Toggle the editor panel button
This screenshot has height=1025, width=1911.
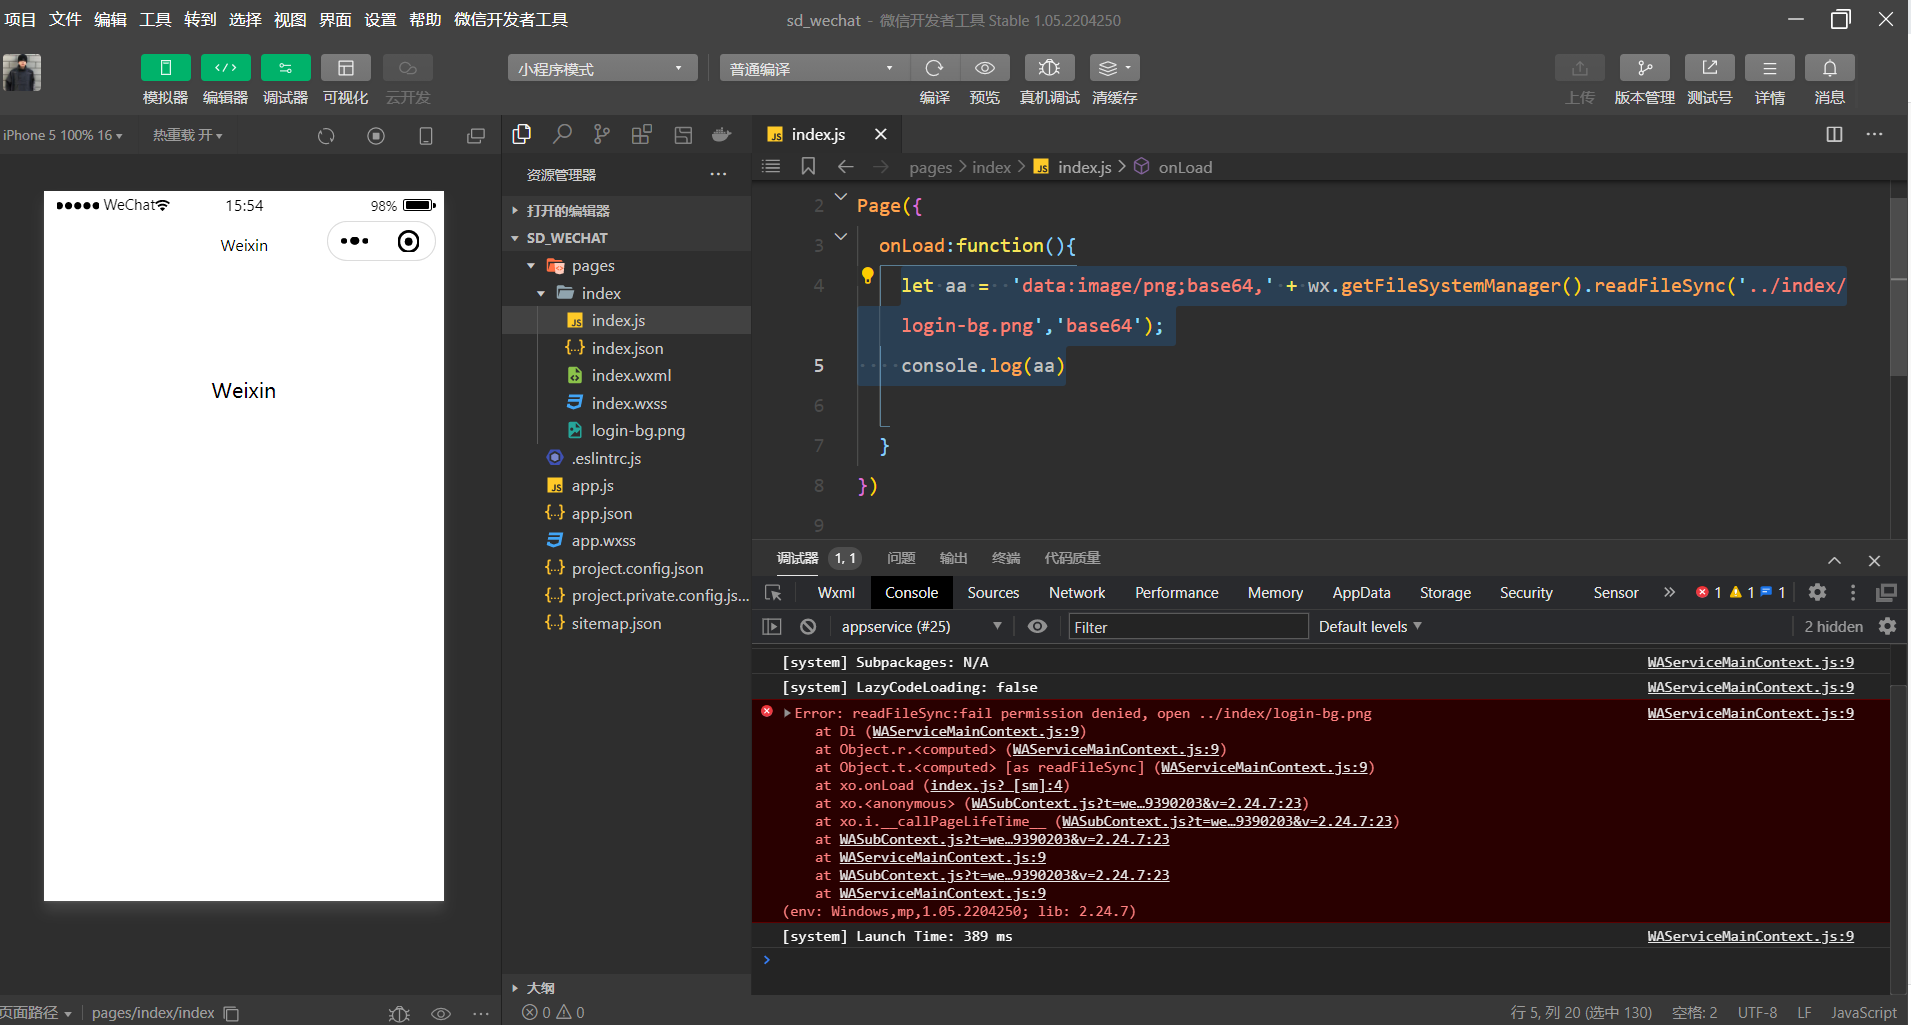(x=225, y=68)
